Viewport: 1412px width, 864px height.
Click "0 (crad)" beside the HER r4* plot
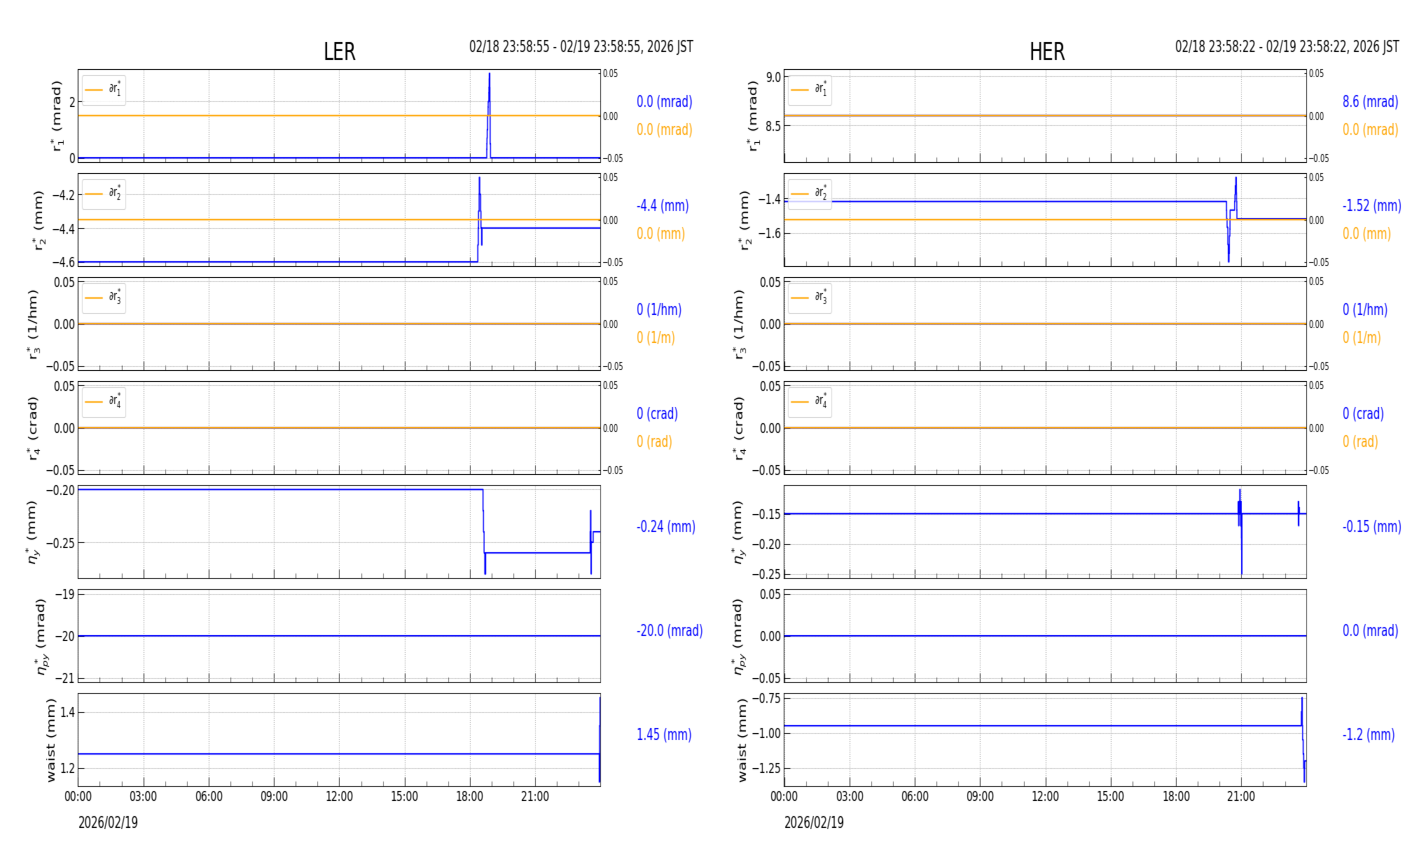1363,414
